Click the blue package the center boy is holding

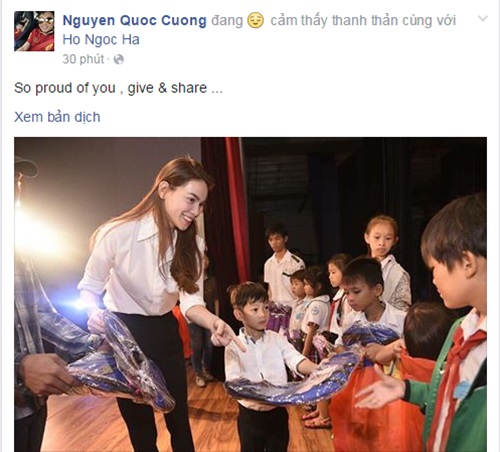pyautogui.click(x=290, y=382)
